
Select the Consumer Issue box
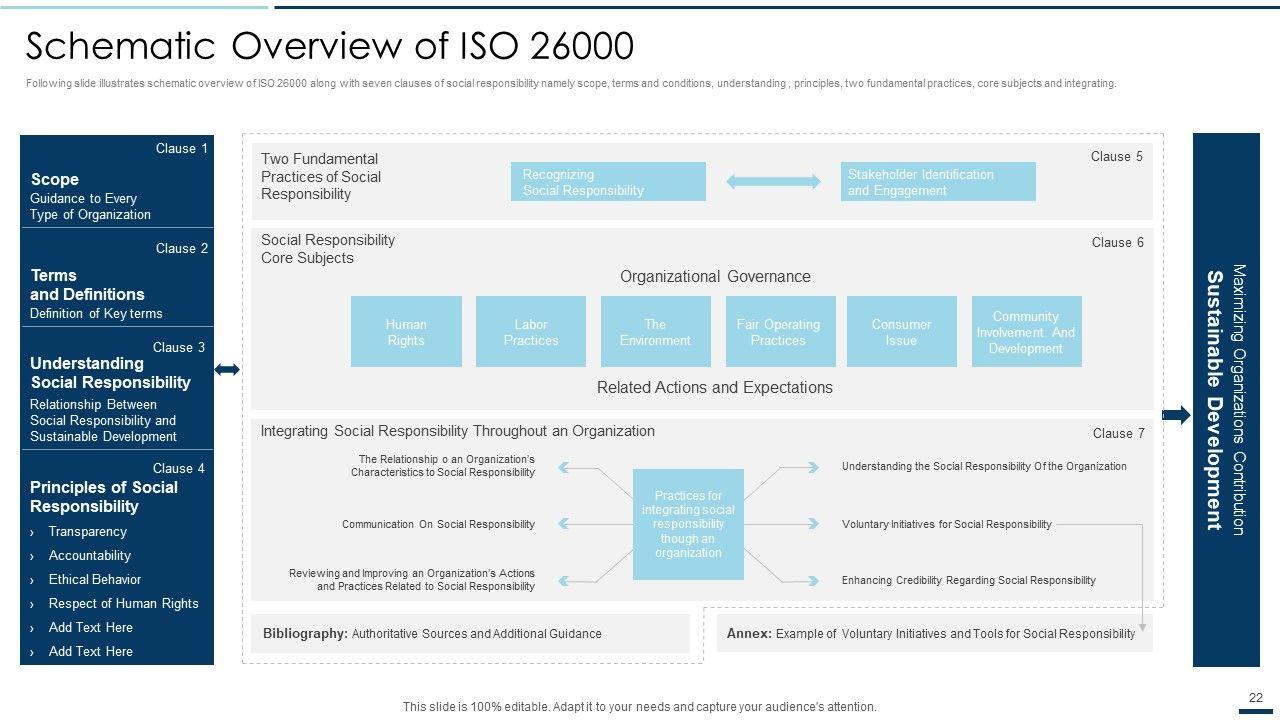(902, 331)
